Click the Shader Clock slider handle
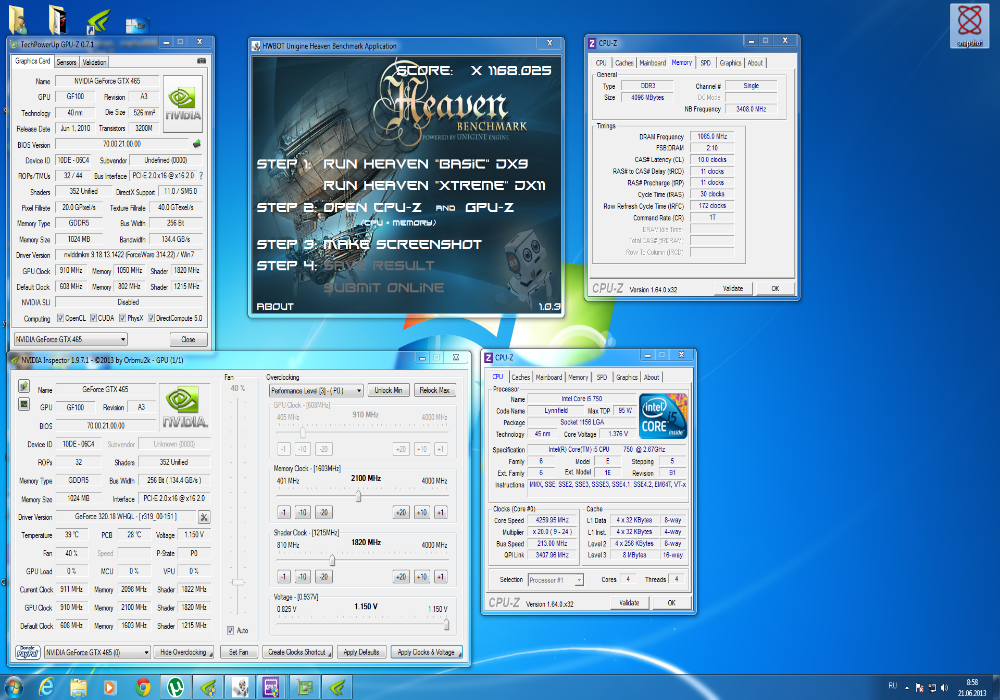Viewport: 1000px width, 700px height. point(332,560)
